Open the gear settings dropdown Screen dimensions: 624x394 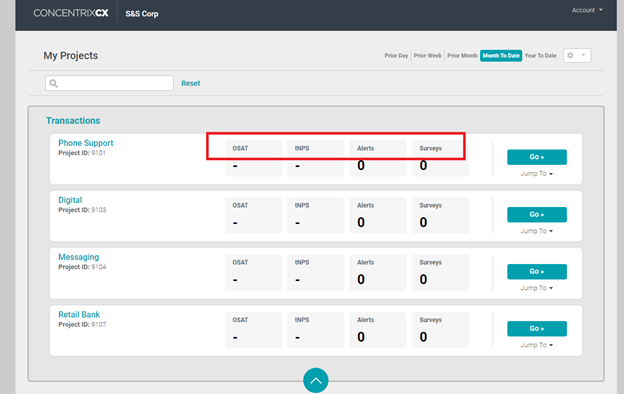tap(577, 55)
